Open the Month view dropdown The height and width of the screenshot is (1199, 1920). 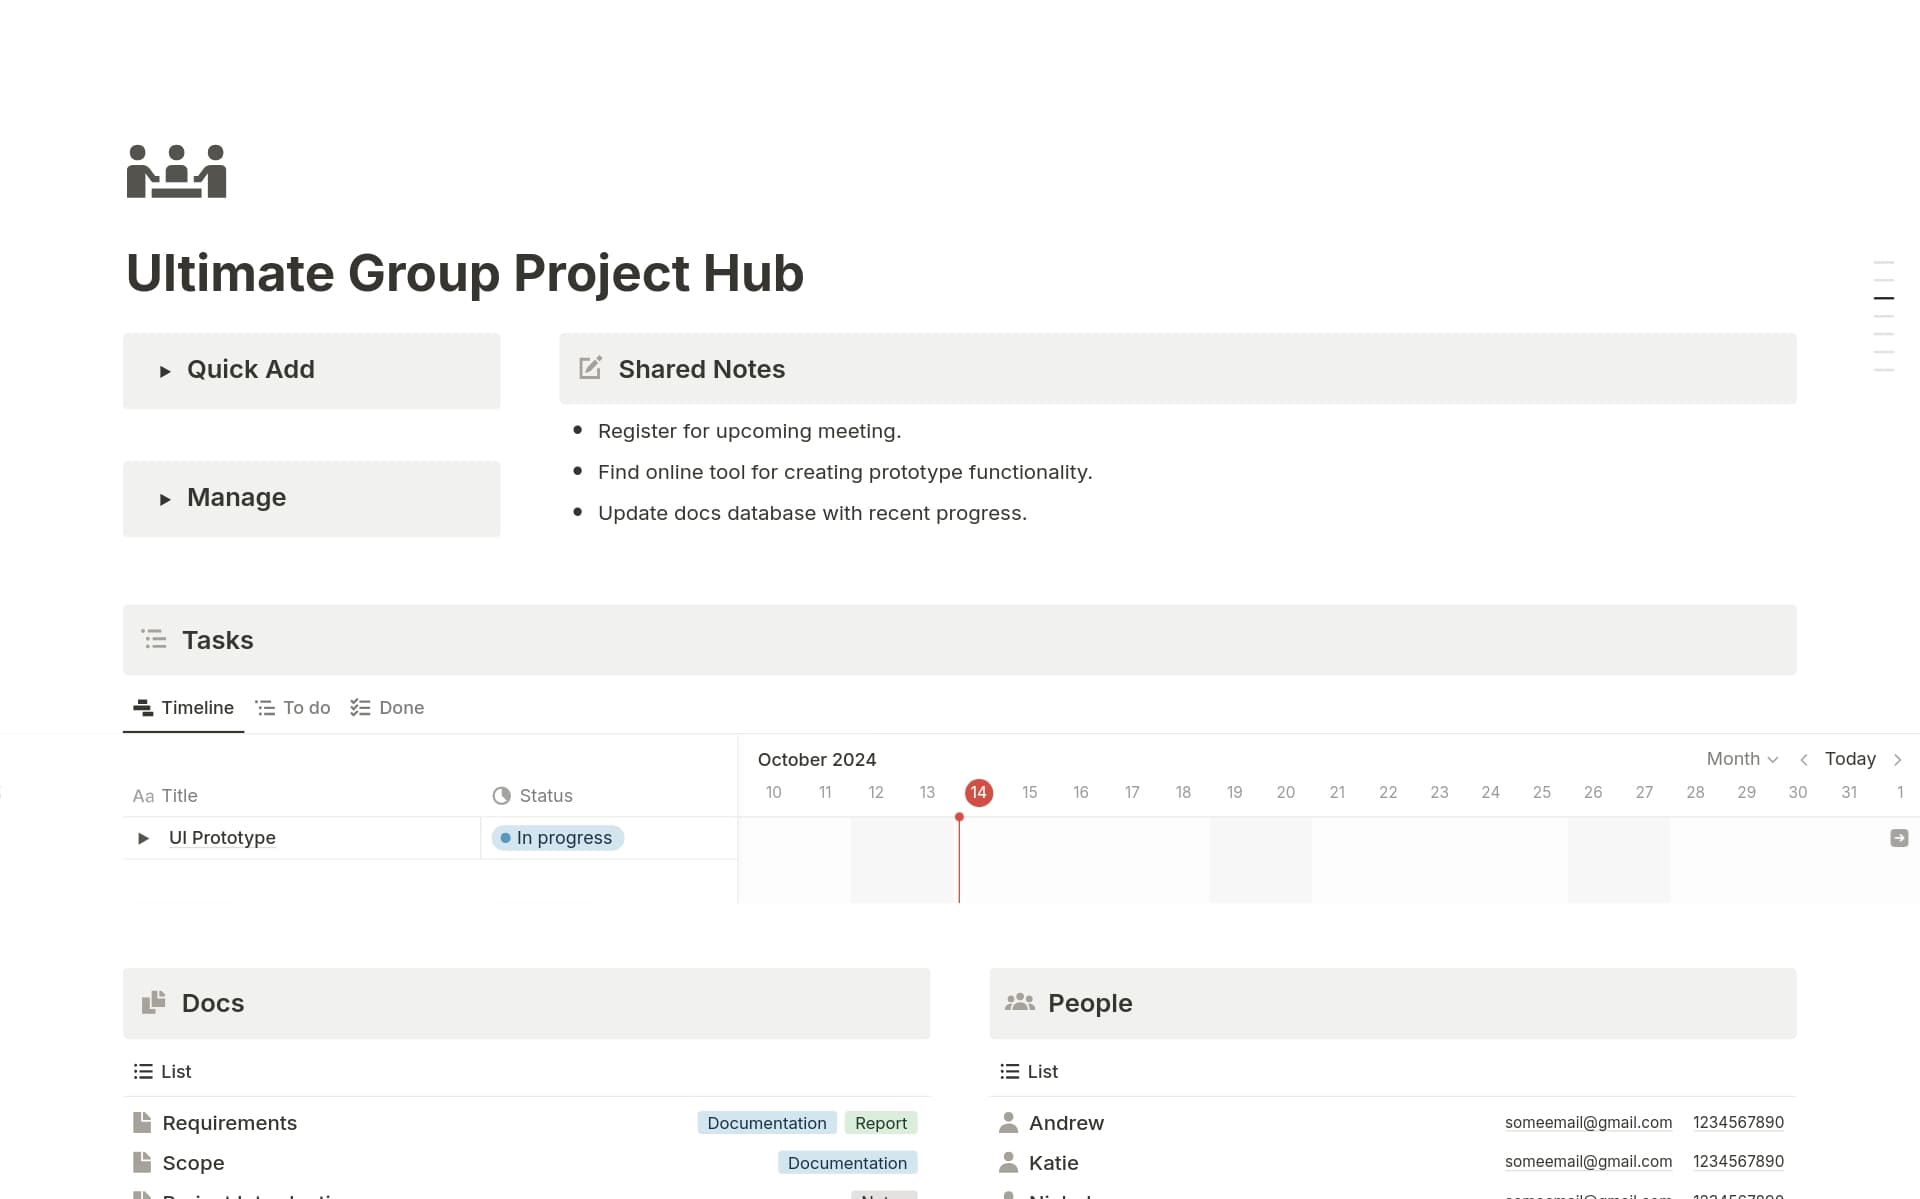pyautogui.click(x=1741, y=759)
